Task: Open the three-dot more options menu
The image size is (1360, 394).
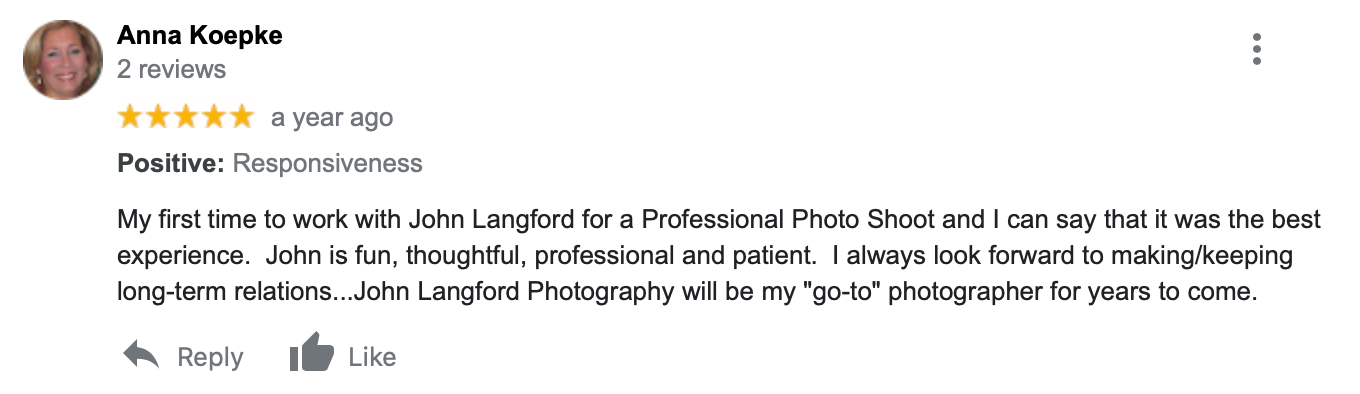Action: point(1257,48)
